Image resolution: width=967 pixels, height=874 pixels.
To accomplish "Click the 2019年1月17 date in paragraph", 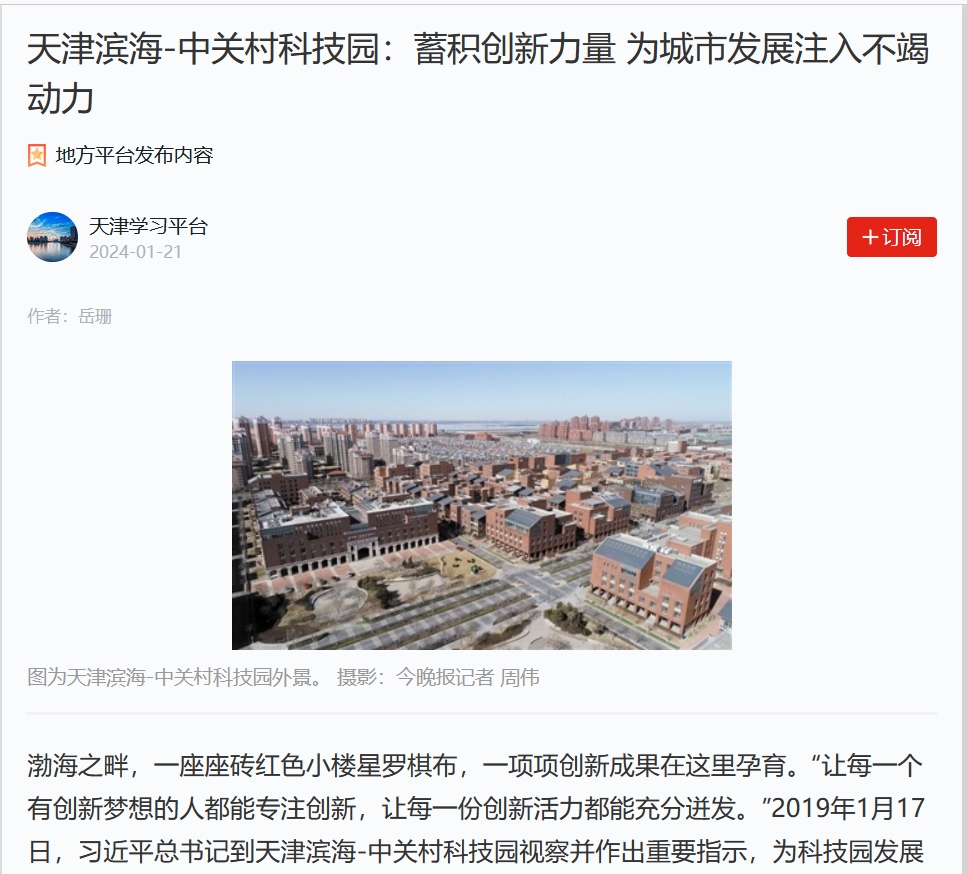I will tap(848, 808).
